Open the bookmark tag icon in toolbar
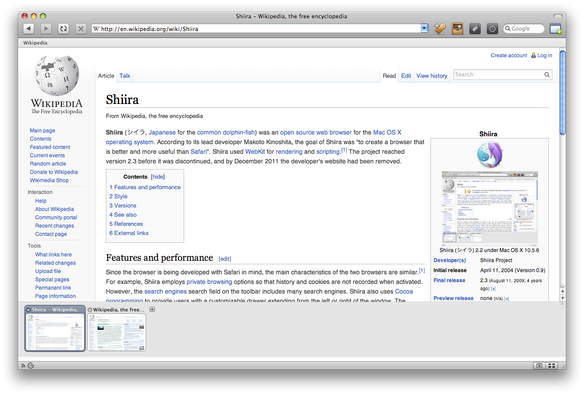Image resolution: width=584 pixels, height=394 pixels. (x=440, y=29)
